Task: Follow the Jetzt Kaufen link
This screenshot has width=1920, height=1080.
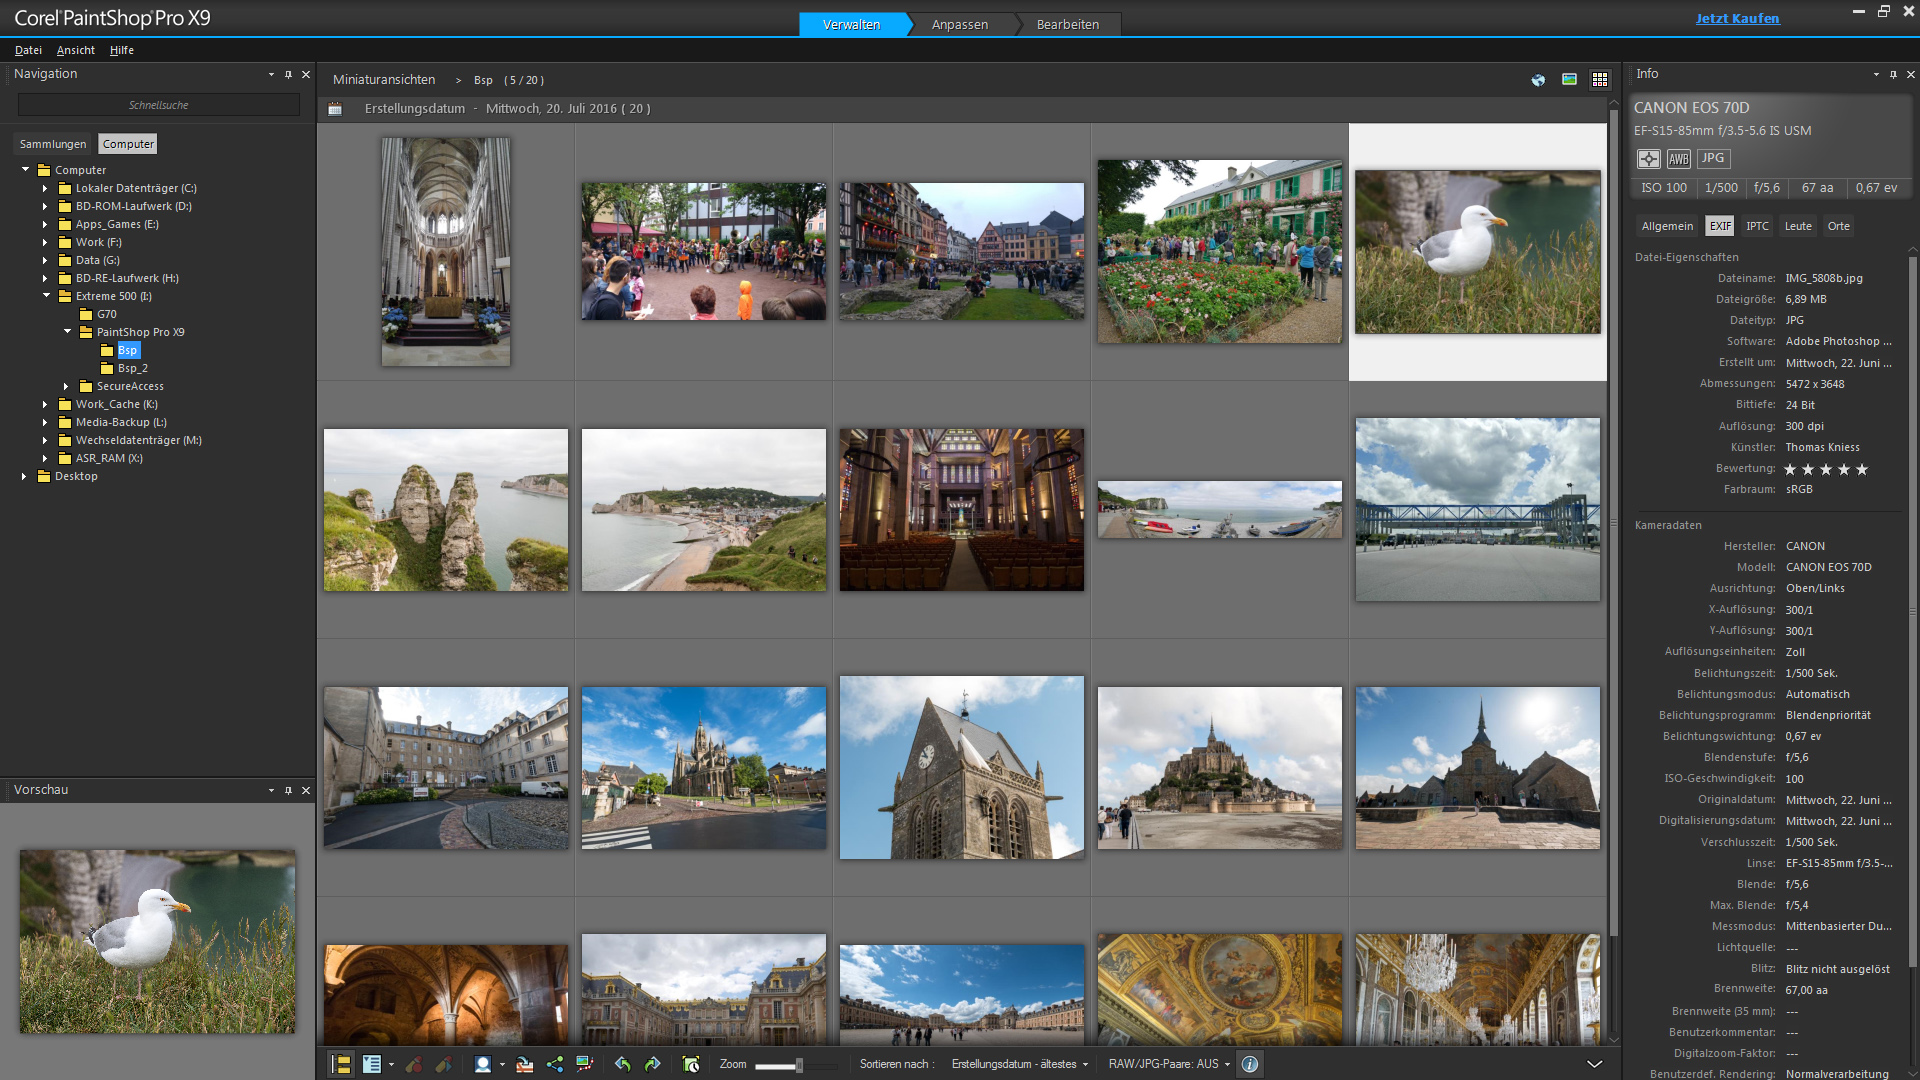Action: coord(1737,18)
